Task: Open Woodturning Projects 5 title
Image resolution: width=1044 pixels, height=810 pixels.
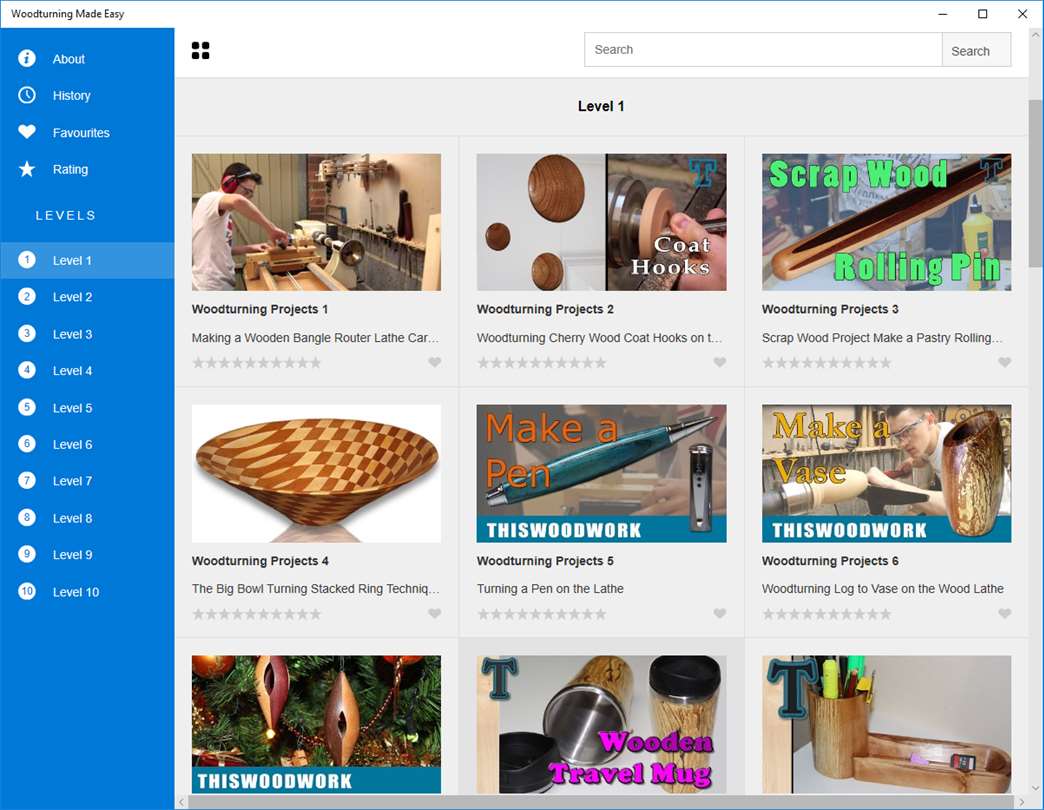Action: (x=545, y=561)
